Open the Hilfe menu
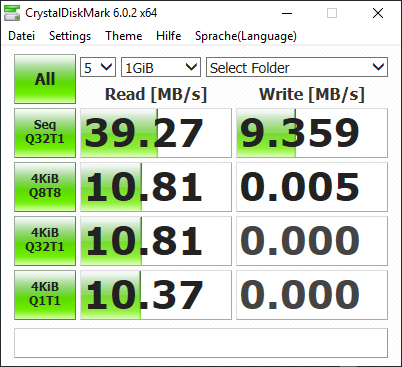The height and width of the screenshot is (367, 402). [169, 36]
